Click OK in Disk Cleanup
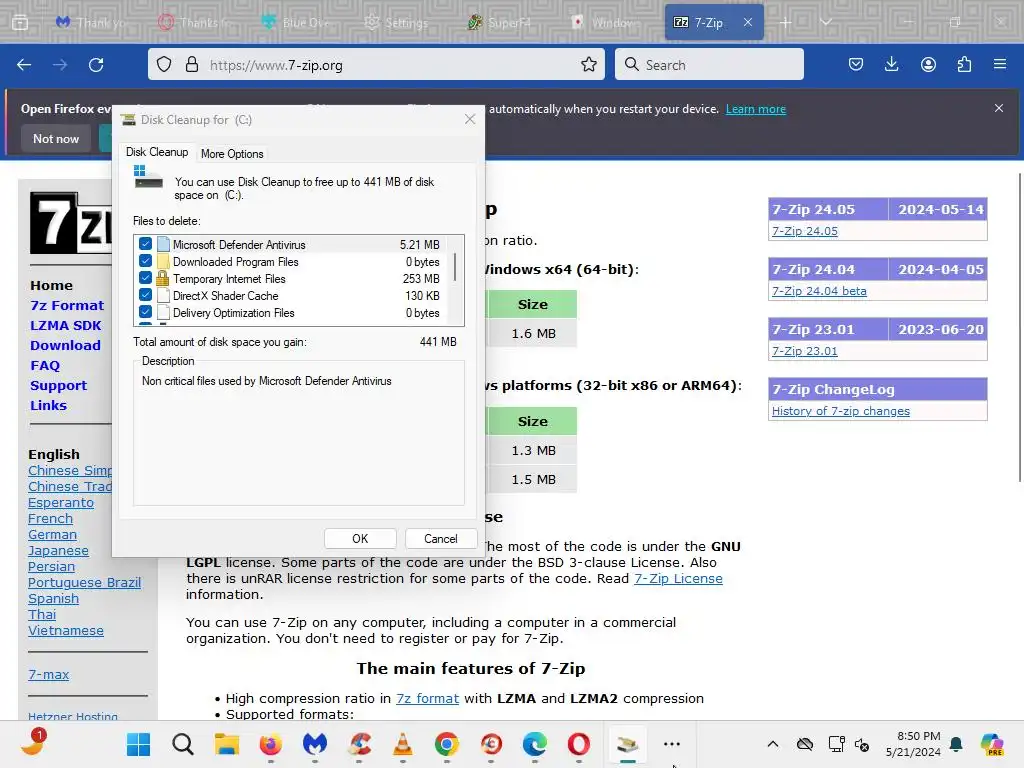 (x=360, y=539)
